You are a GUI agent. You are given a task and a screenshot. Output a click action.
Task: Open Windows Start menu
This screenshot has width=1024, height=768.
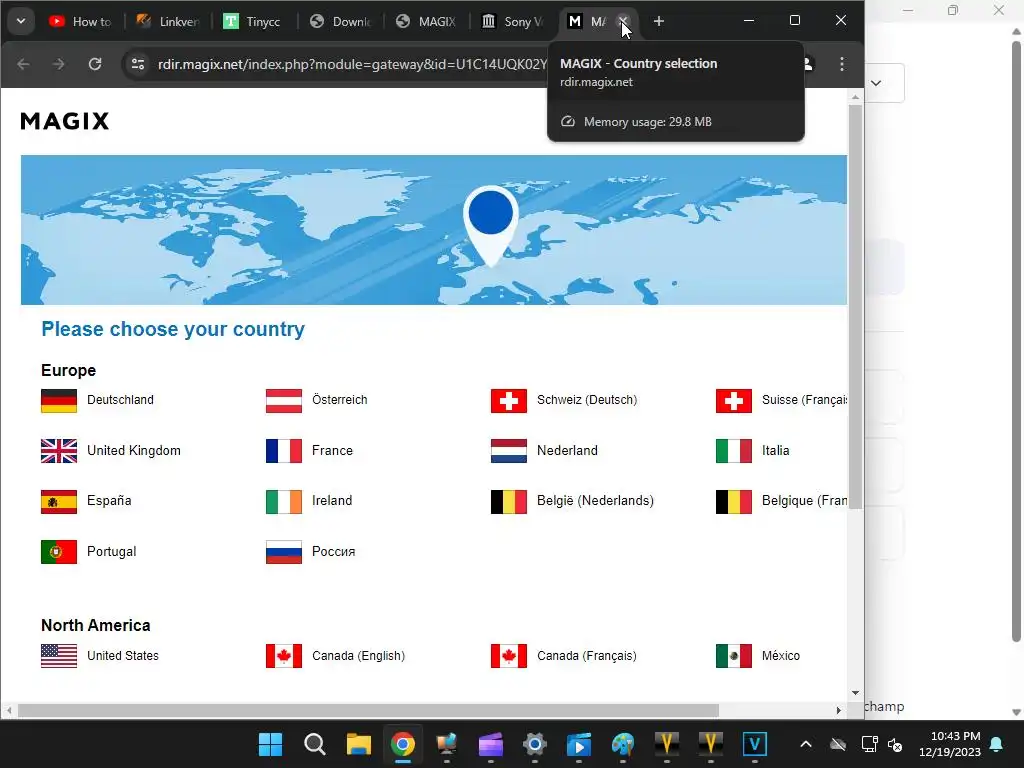point(270,744)
